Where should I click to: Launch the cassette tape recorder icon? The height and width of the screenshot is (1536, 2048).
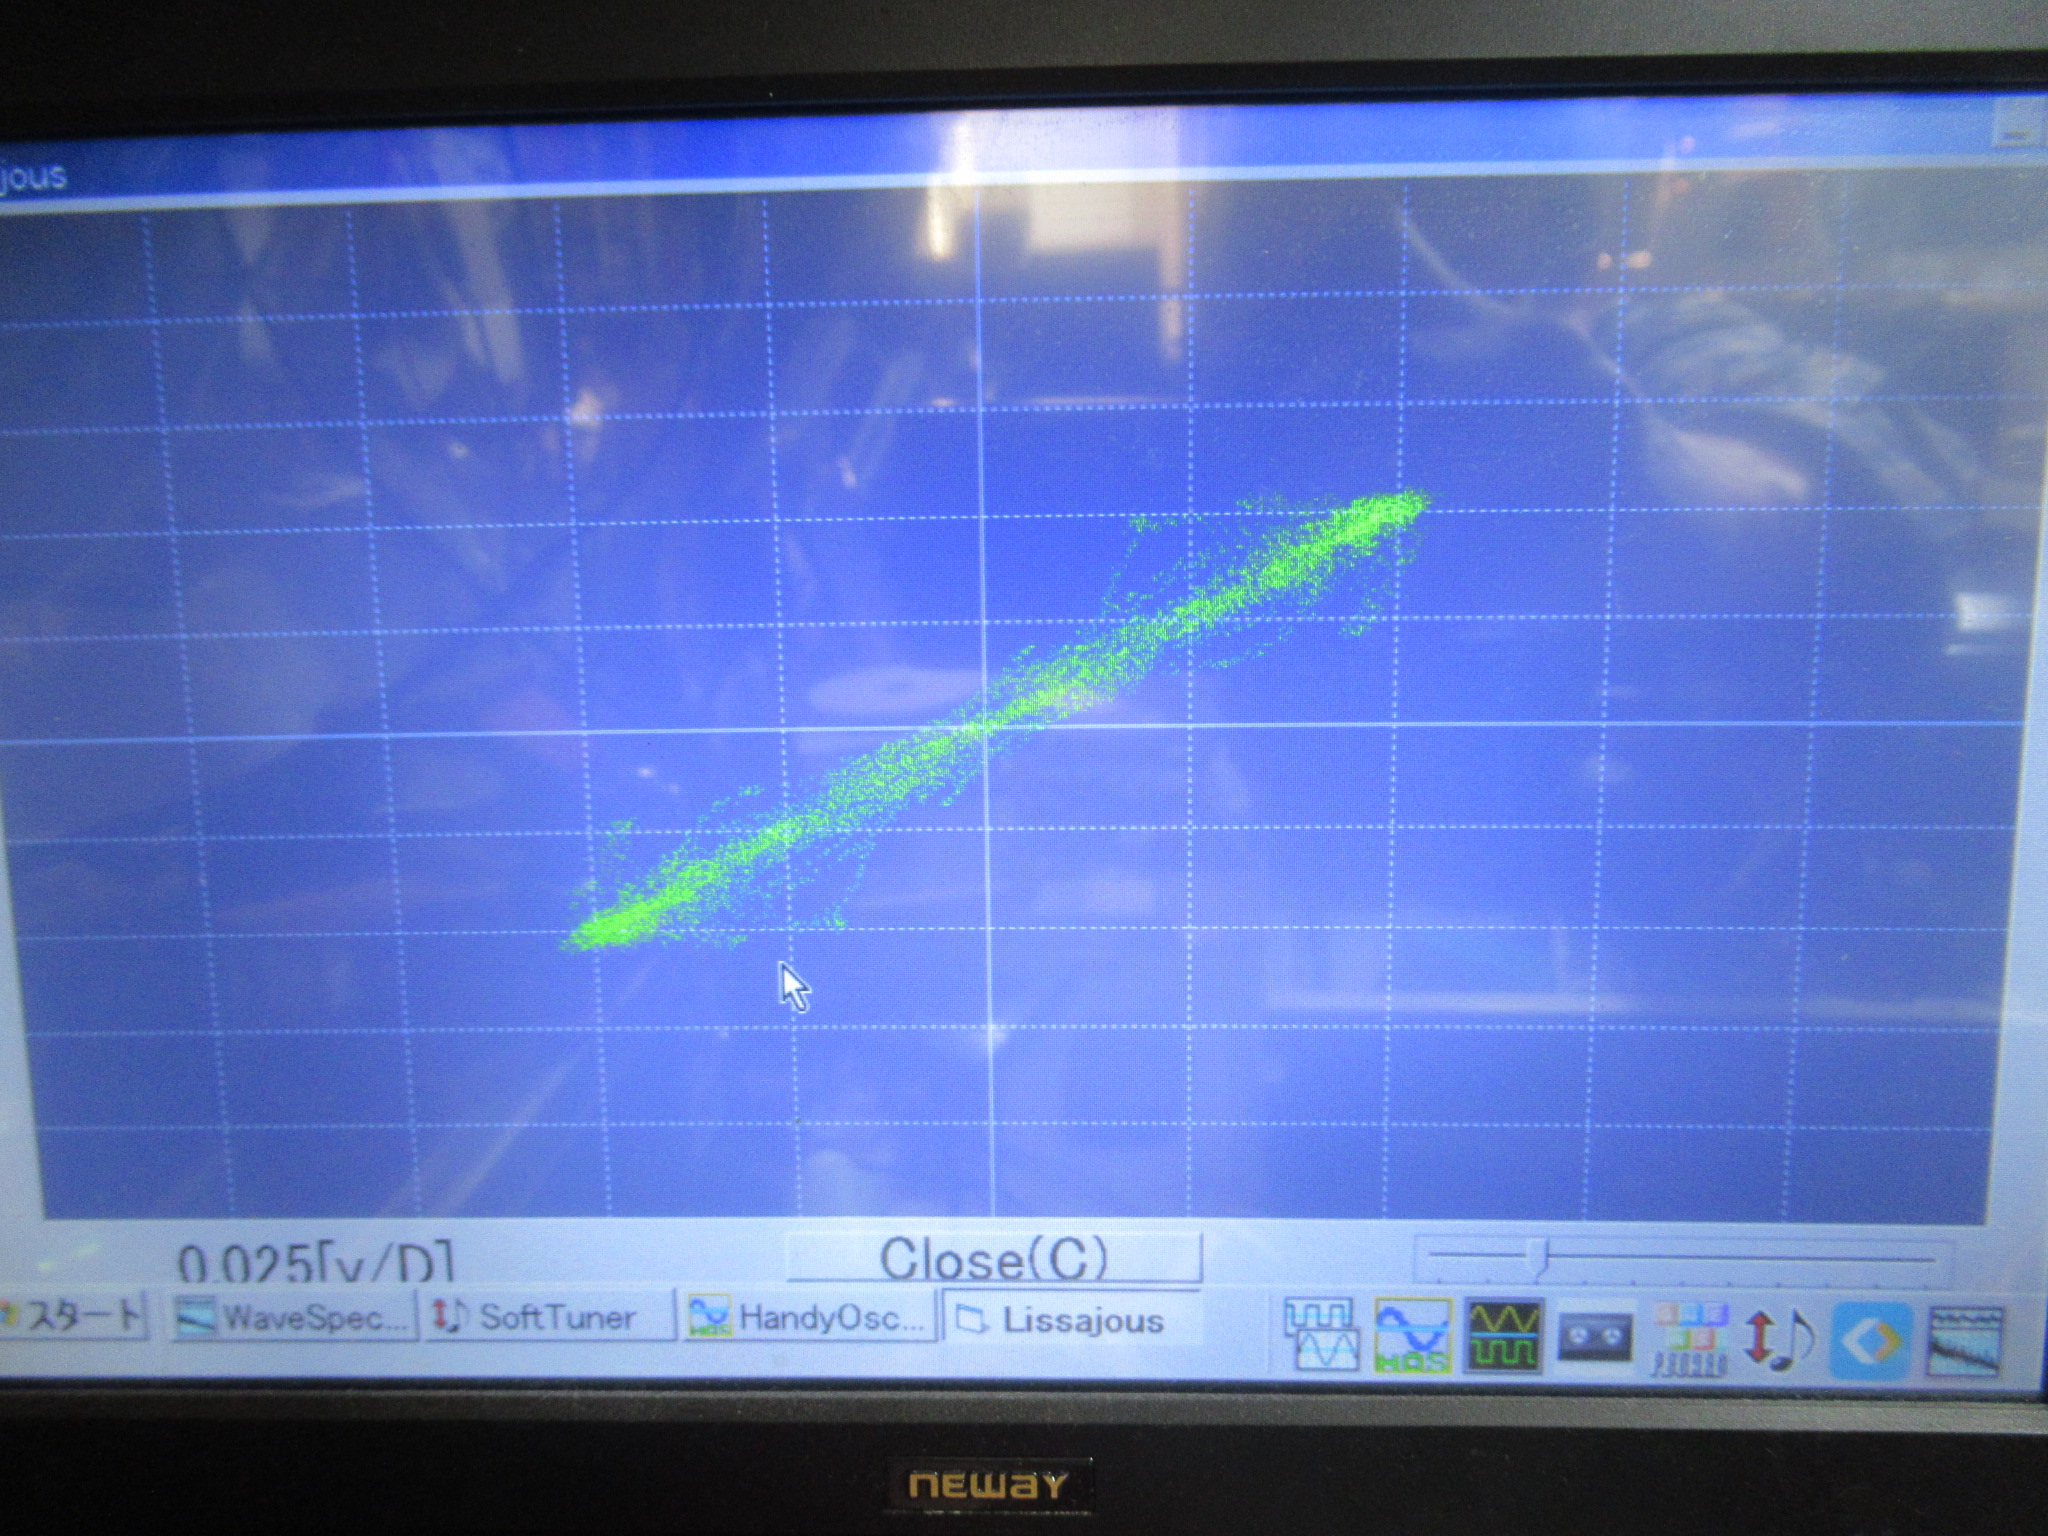point(1596,1336)
